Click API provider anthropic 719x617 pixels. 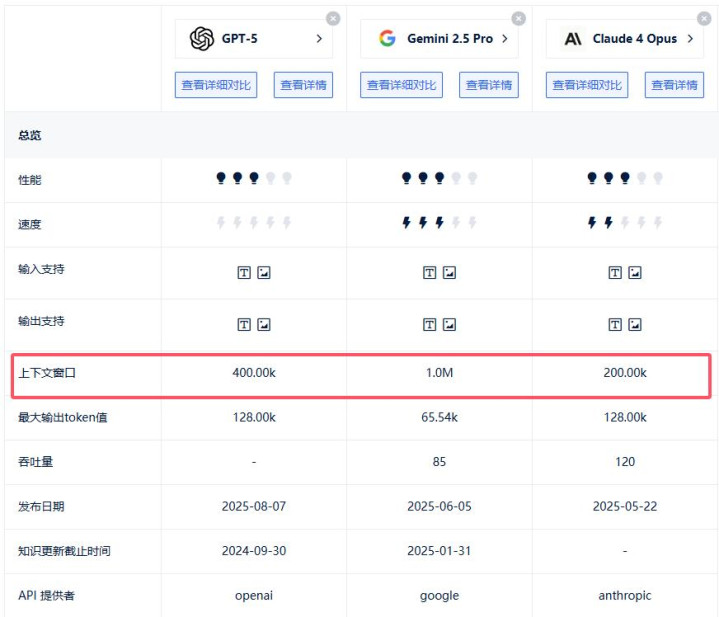(625, 595)
